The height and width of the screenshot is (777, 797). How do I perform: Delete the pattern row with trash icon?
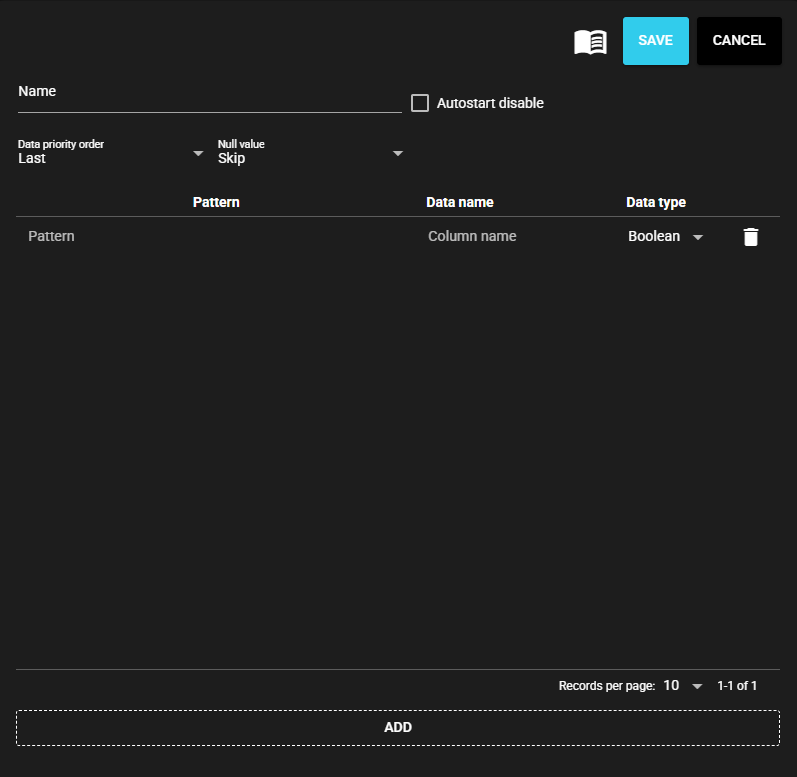[751, 237]
